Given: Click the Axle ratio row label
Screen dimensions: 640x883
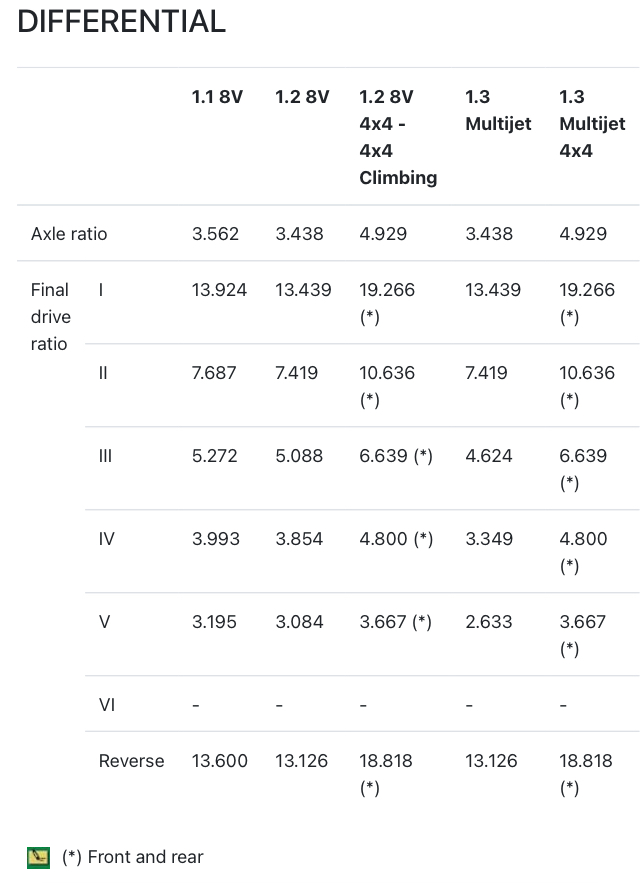Looking at the screenshot, I should pos(69,234).
